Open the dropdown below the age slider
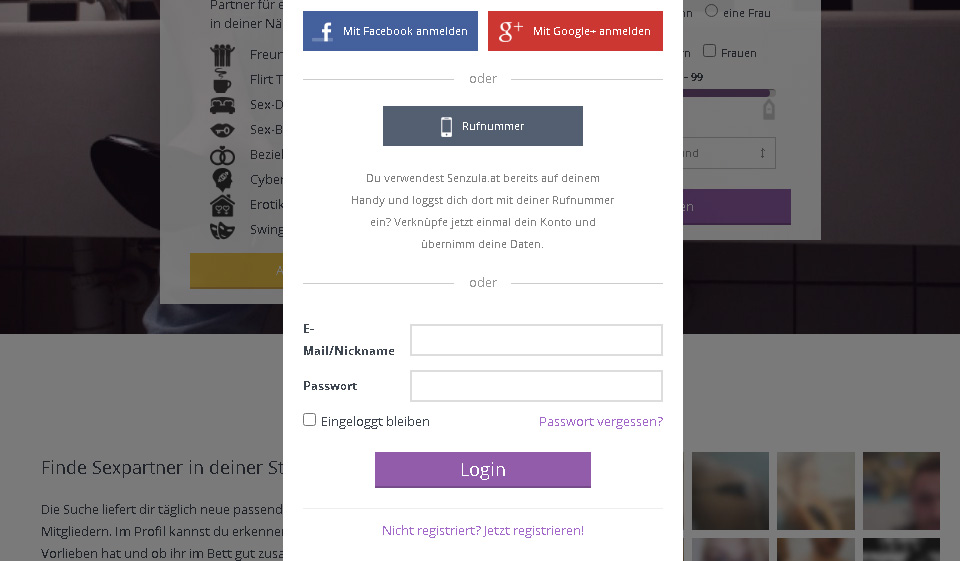The width and height of the screenshot is (960, 561). click(x=728, y=153)
